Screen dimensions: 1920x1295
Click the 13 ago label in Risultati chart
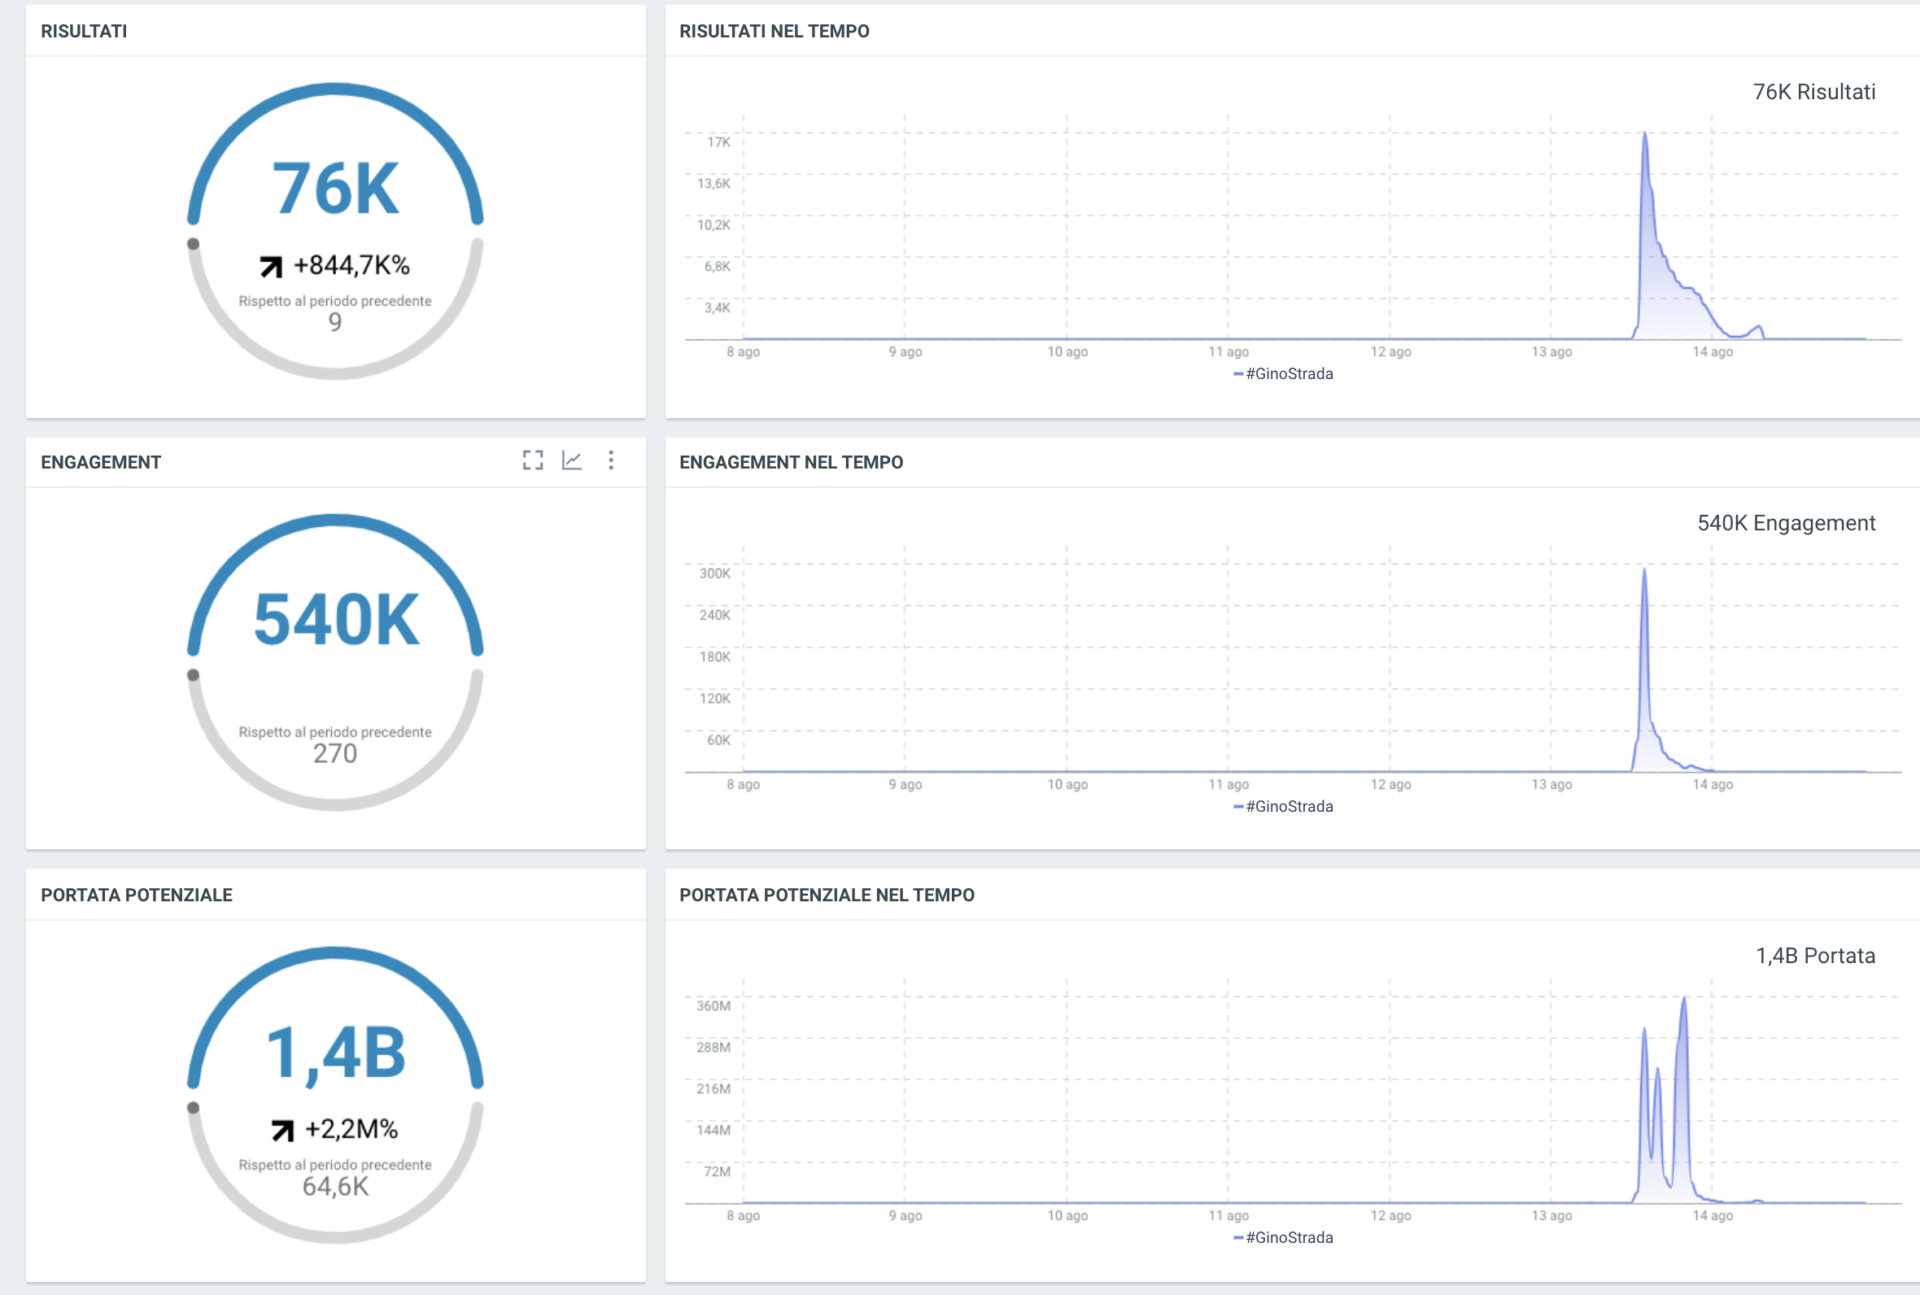(1552, 352)
